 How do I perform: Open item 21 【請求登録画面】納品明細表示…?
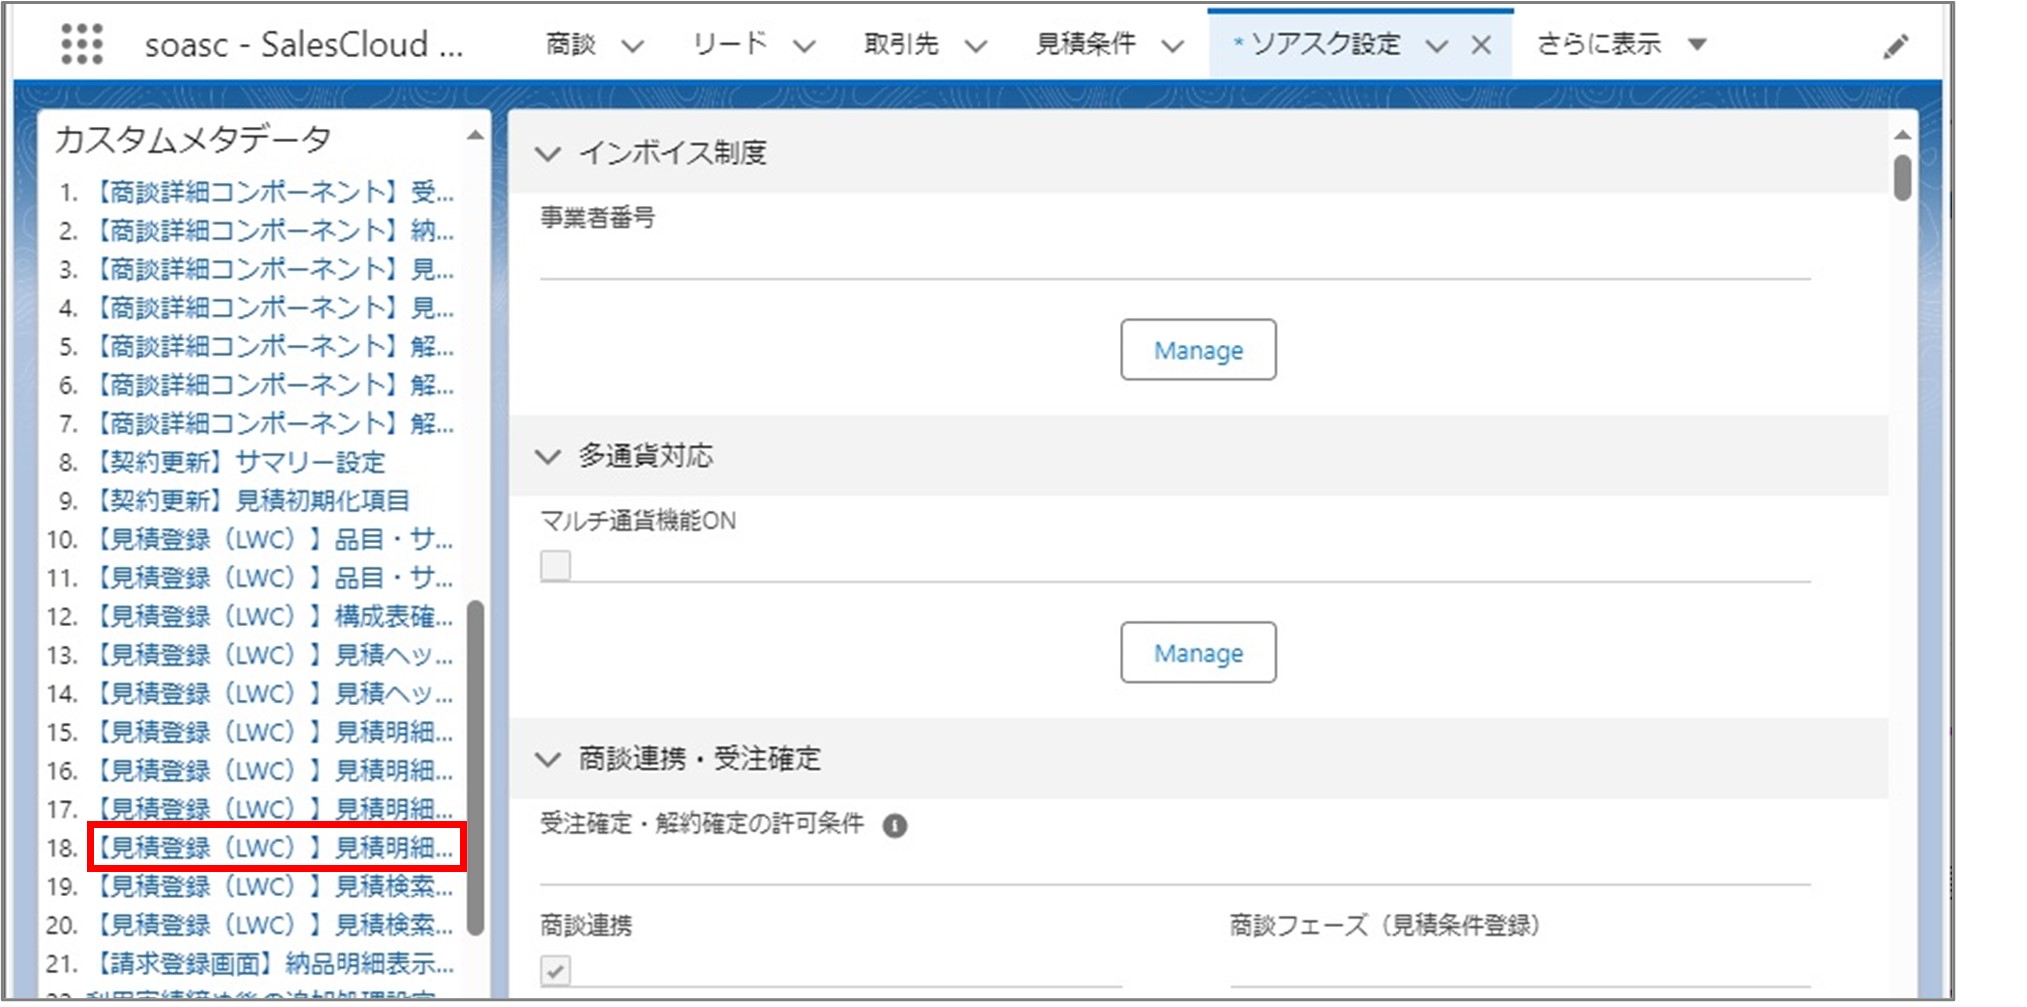click(274, 963)
